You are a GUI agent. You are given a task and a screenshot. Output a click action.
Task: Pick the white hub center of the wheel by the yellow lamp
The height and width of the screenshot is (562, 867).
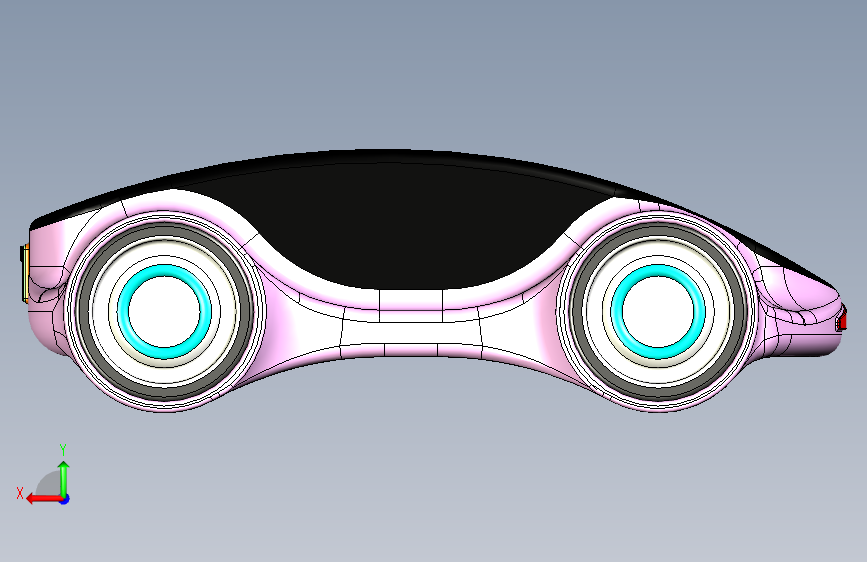point(165,311)
